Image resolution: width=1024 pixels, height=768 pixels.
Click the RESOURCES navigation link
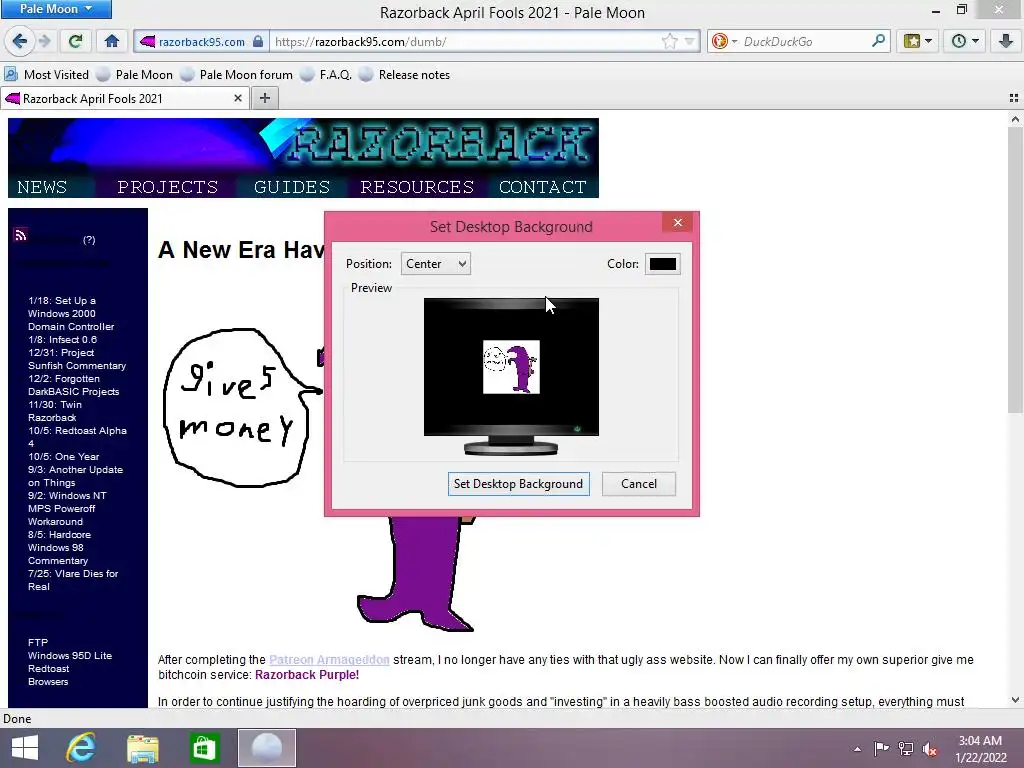pos(417,187)
